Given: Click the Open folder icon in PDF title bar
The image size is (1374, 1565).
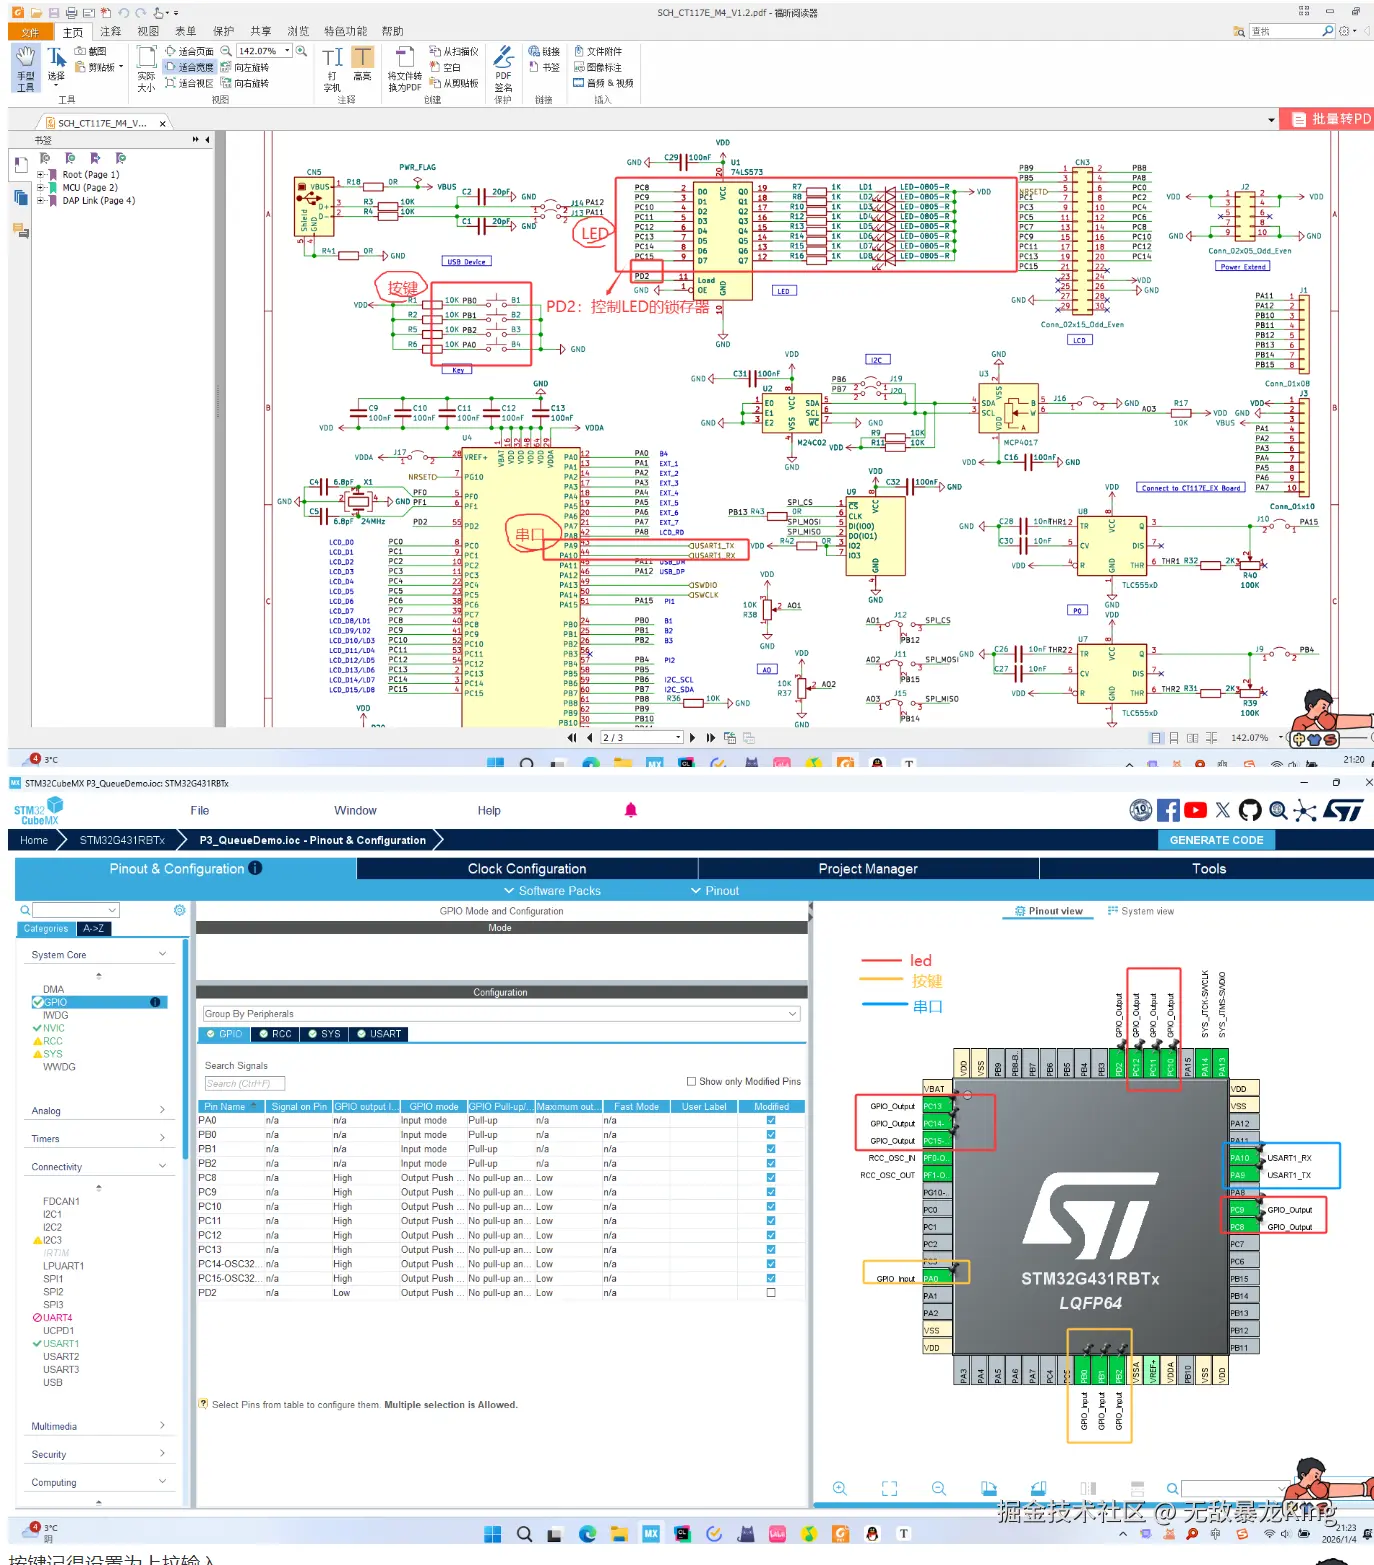Looking at the screenshot, I should pos(36,13).
